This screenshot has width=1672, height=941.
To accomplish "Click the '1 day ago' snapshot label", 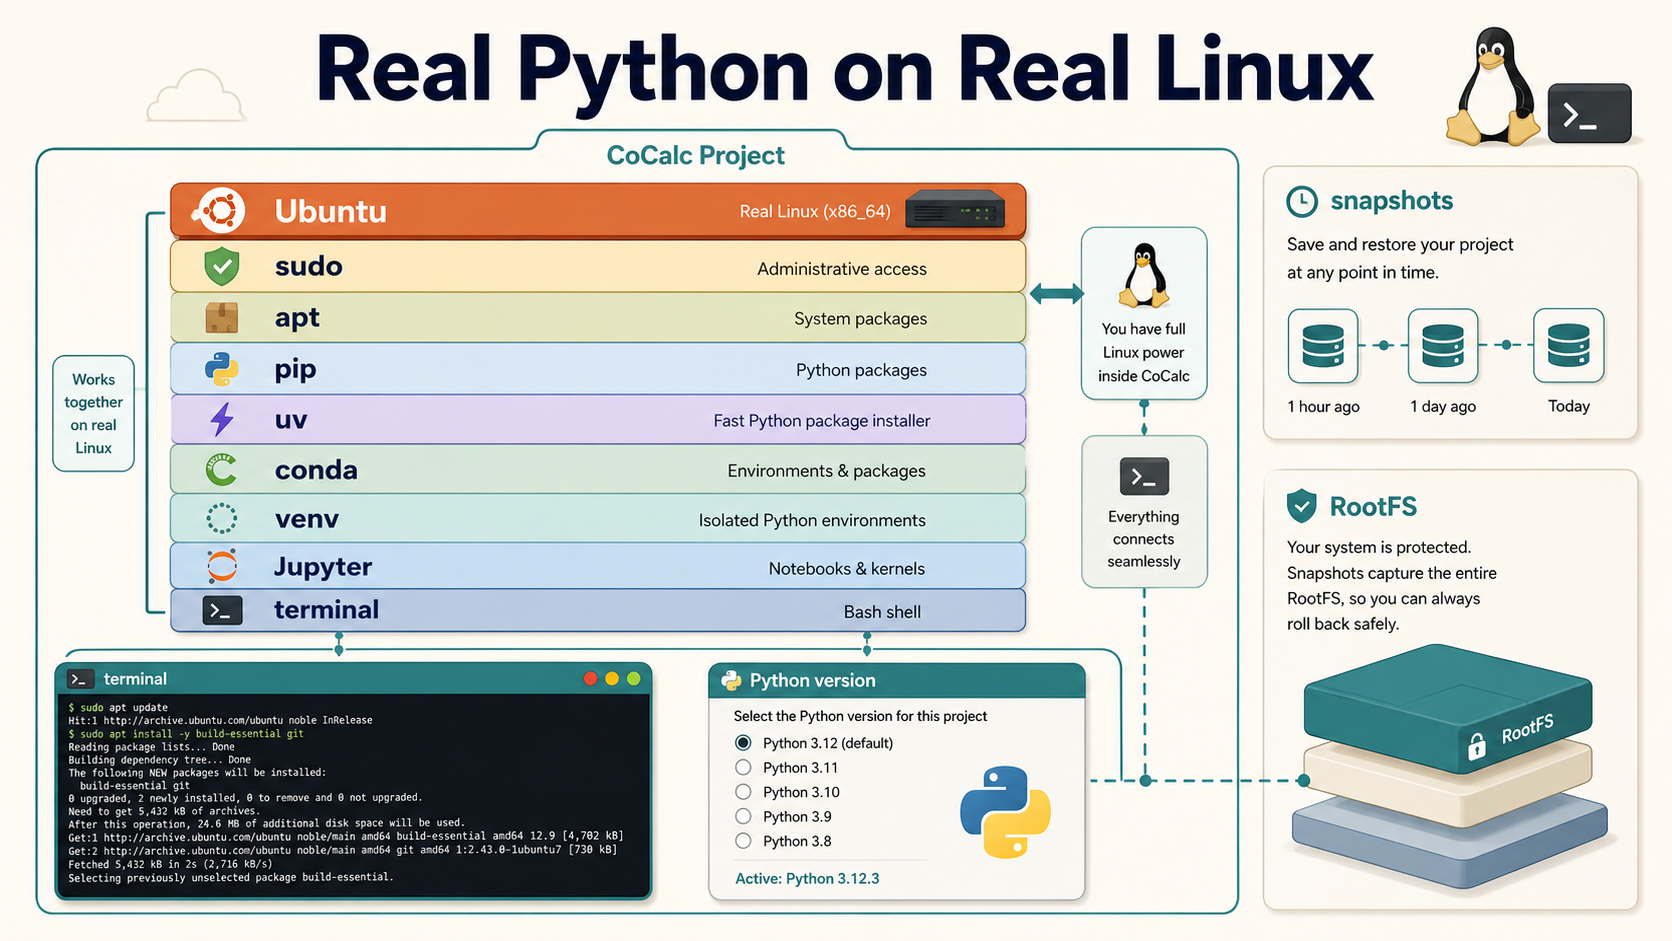I will click(1443, 406).
